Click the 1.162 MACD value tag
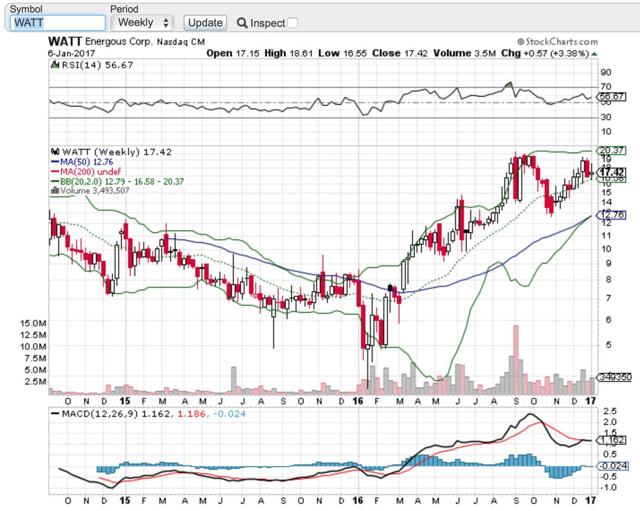The height and width of the screenshot is (511, 640). 611,440
